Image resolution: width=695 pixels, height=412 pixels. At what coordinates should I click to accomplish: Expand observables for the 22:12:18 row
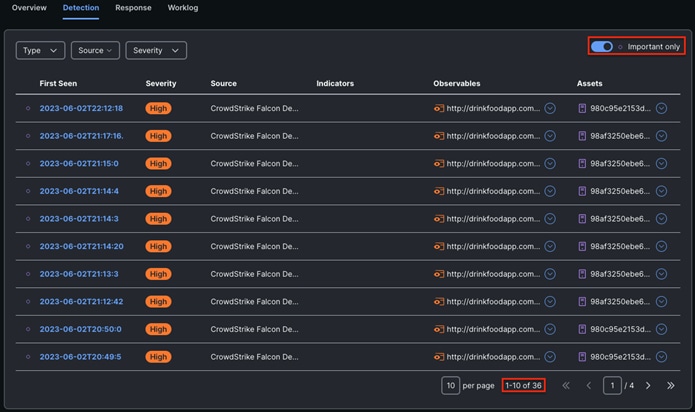[550, 108]
